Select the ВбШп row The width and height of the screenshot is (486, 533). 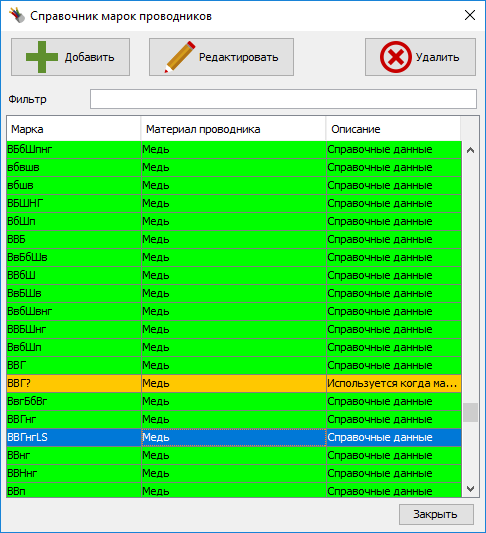(x=234, y=221)
